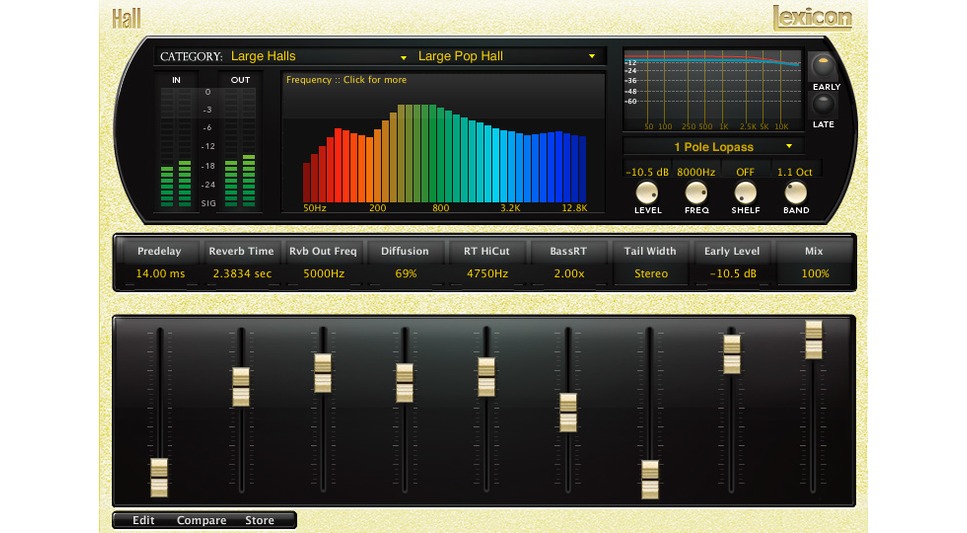Click the Predelay fader handle
The height and width of the screenshot is (533, 967).
pyautogui.click(x=159, y=477)
